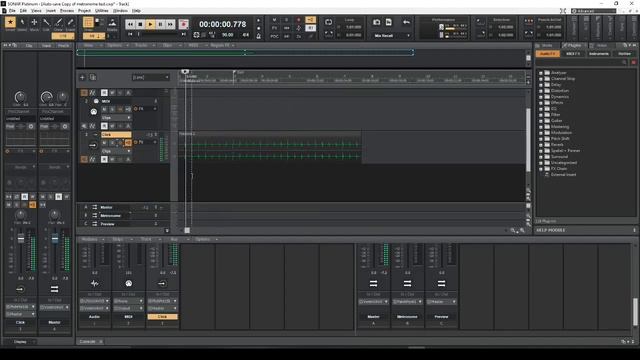This screenshot has height=360, width=640.
Task: Adjust the Click channel volume fader in the inspector
Action: coord(21,239)
